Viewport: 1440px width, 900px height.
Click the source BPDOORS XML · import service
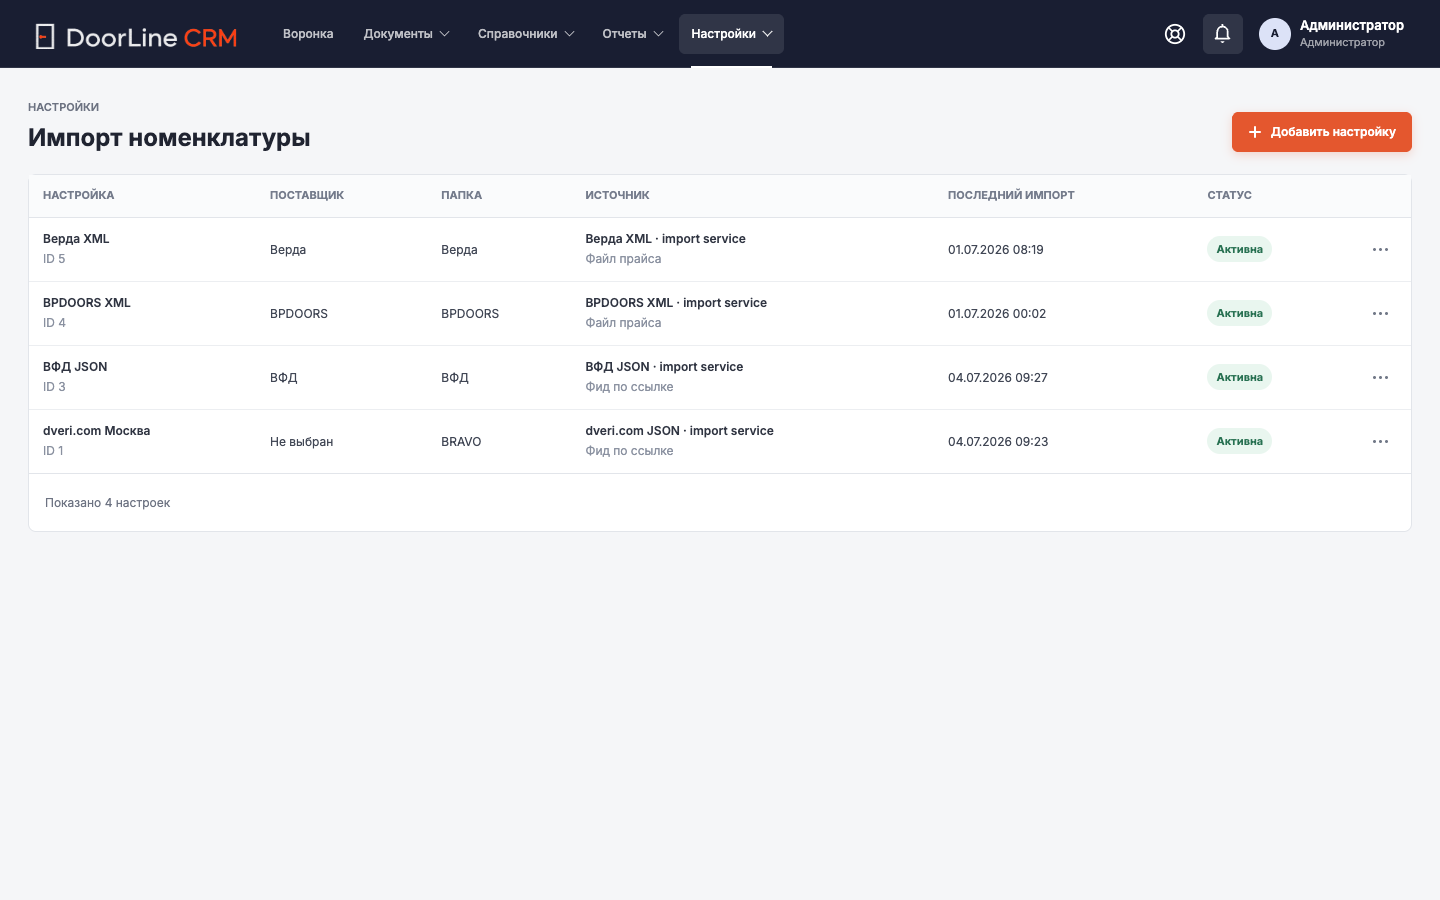coord(676,303)
